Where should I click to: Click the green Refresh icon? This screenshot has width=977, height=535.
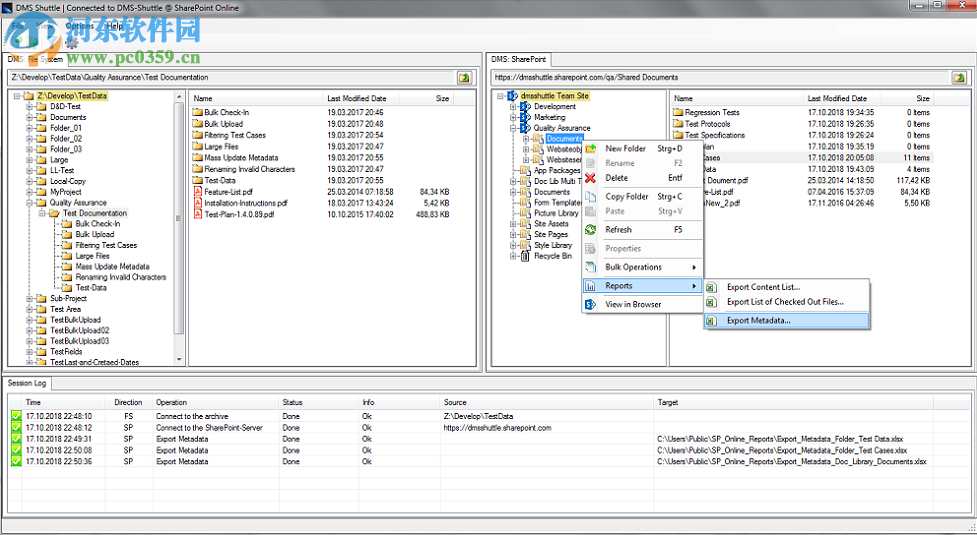pos(590,229)
